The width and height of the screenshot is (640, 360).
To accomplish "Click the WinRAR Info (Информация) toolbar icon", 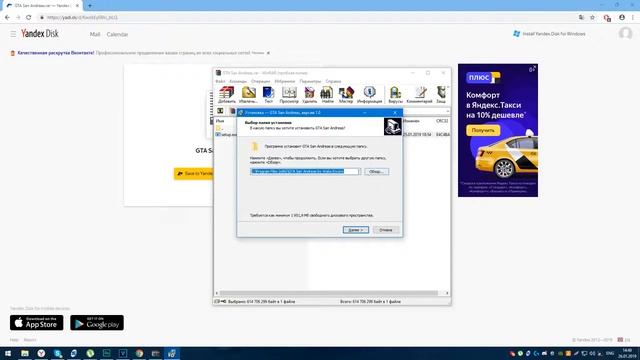I will pyautogui.click(x=369, y=95).
